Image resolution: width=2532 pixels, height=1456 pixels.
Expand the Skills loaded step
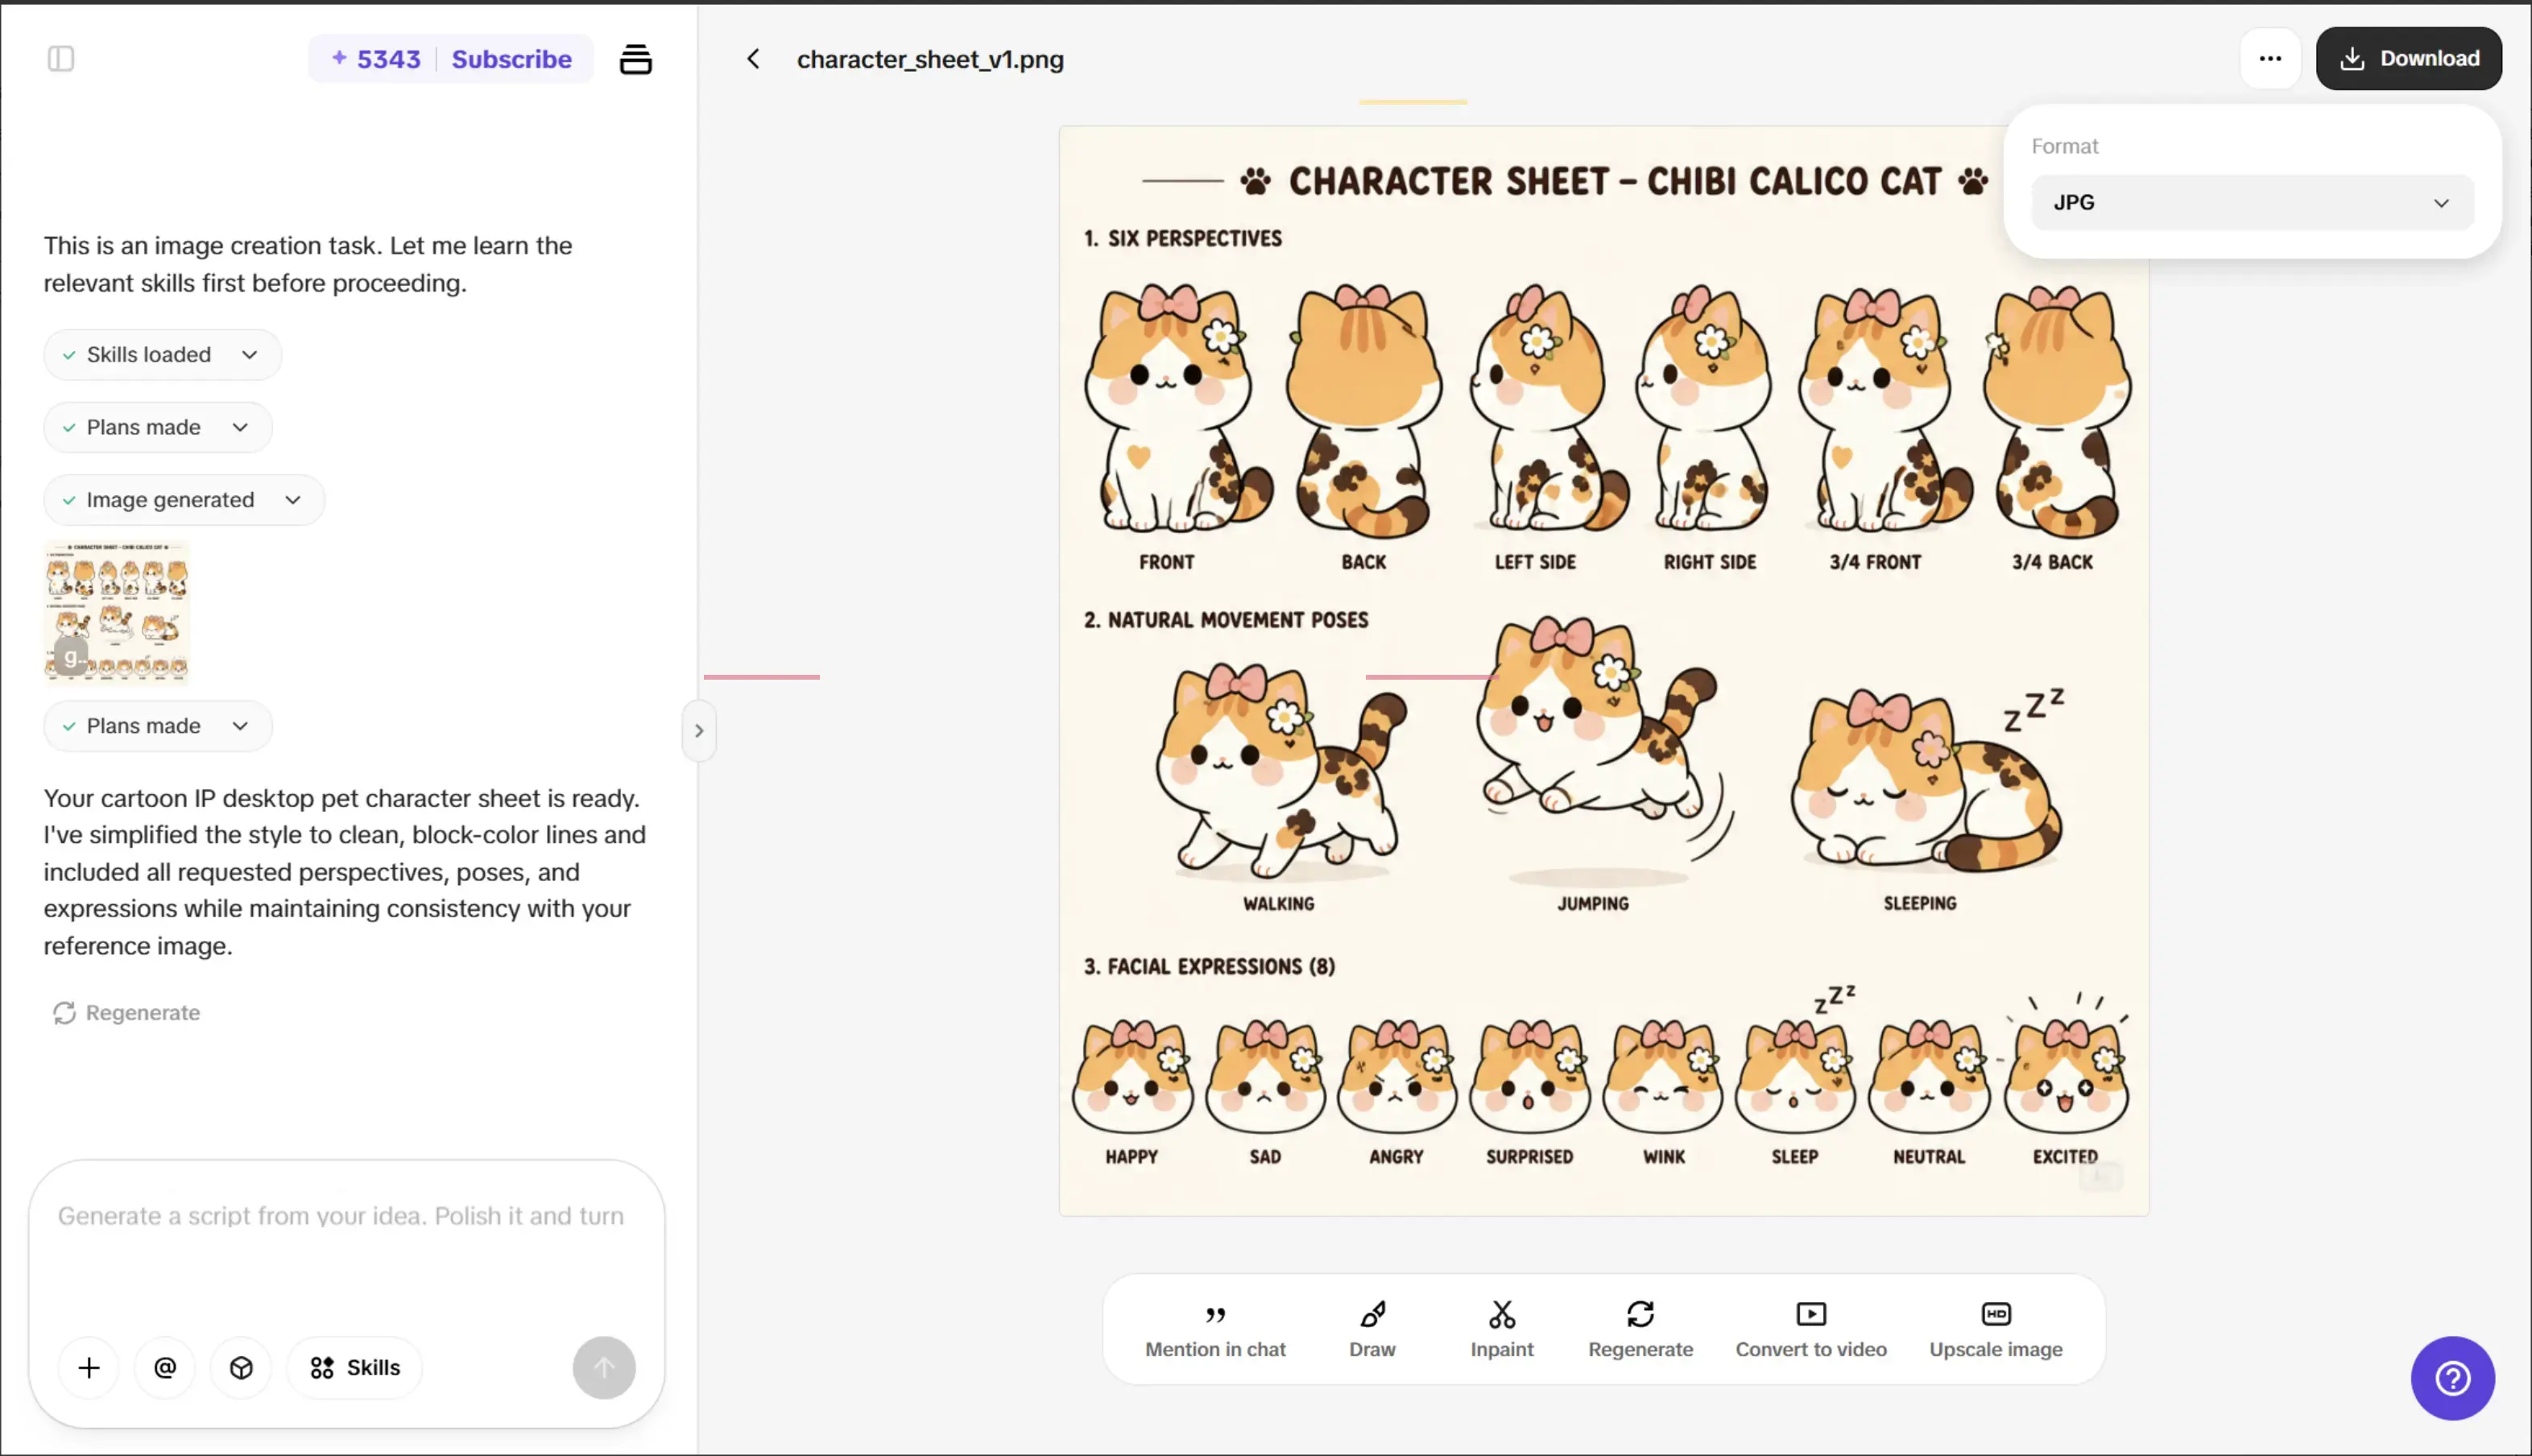[162, 355]
